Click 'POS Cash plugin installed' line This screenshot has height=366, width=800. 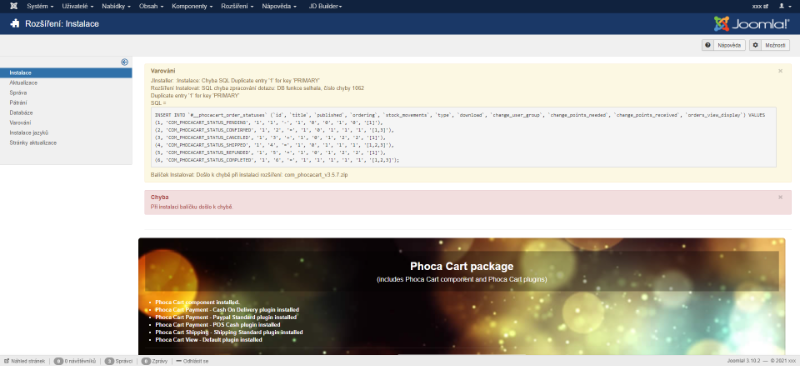pyautogui.click(x=218, y=325)
